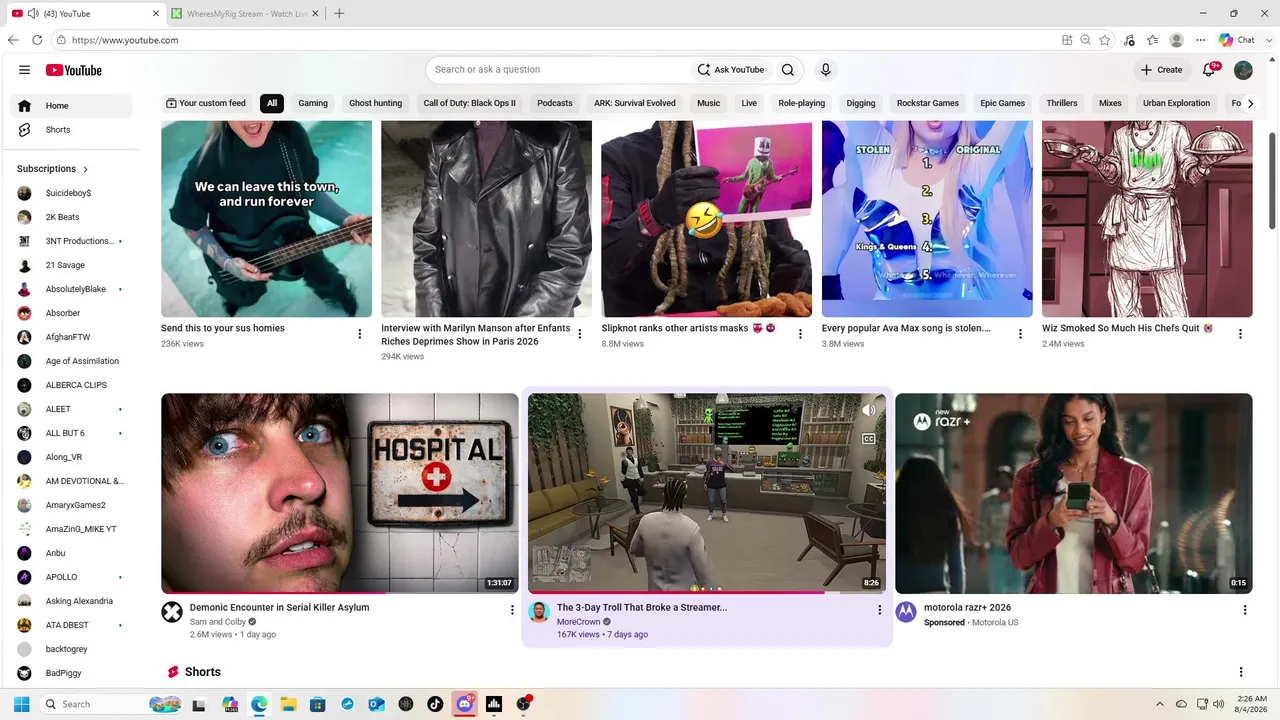Open options menu for Marilyn Manson interview short
Screen dimensions: 1280x720
(580, 334)
